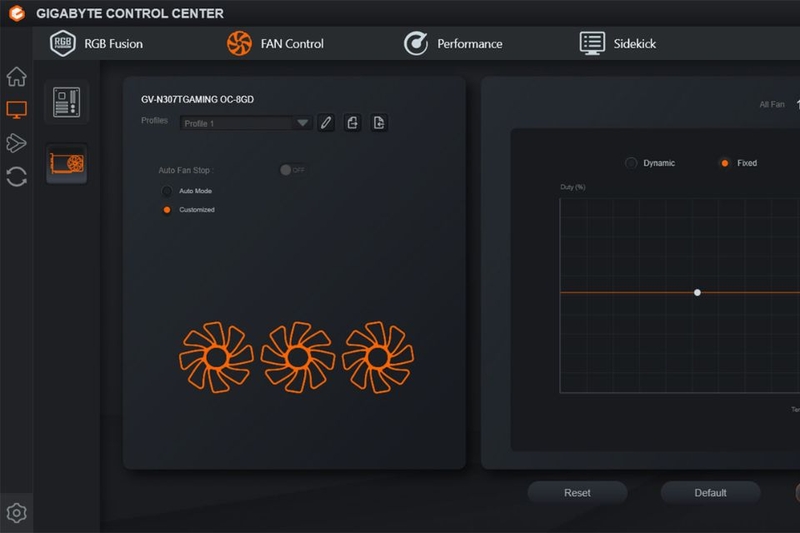Click the Default button

710,493
